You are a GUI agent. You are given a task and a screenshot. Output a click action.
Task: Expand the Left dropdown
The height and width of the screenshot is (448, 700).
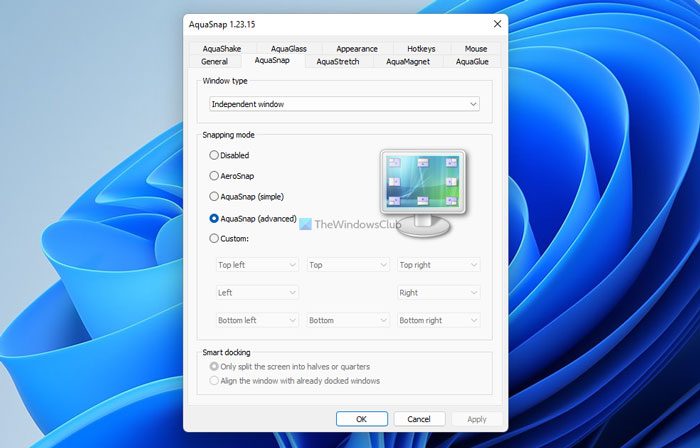pyautogui.click(x=257, y=293)
